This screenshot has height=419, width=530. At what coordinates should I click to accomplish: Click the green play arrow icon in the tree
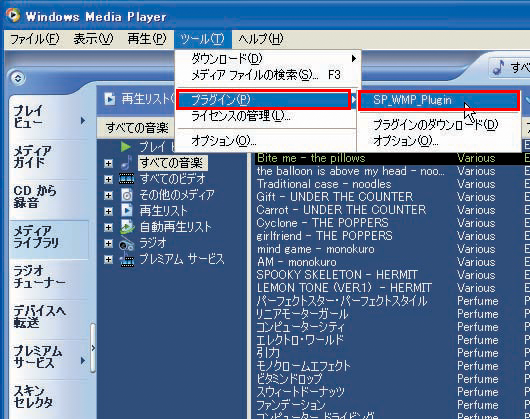pos(126,147)
